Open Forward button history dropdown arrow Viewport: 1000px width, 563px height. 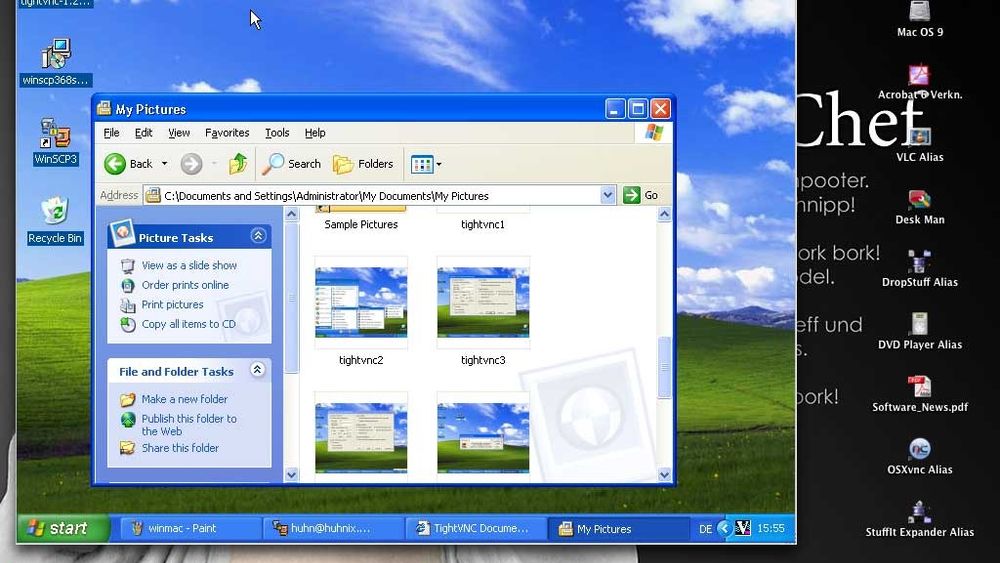[214, 164]
